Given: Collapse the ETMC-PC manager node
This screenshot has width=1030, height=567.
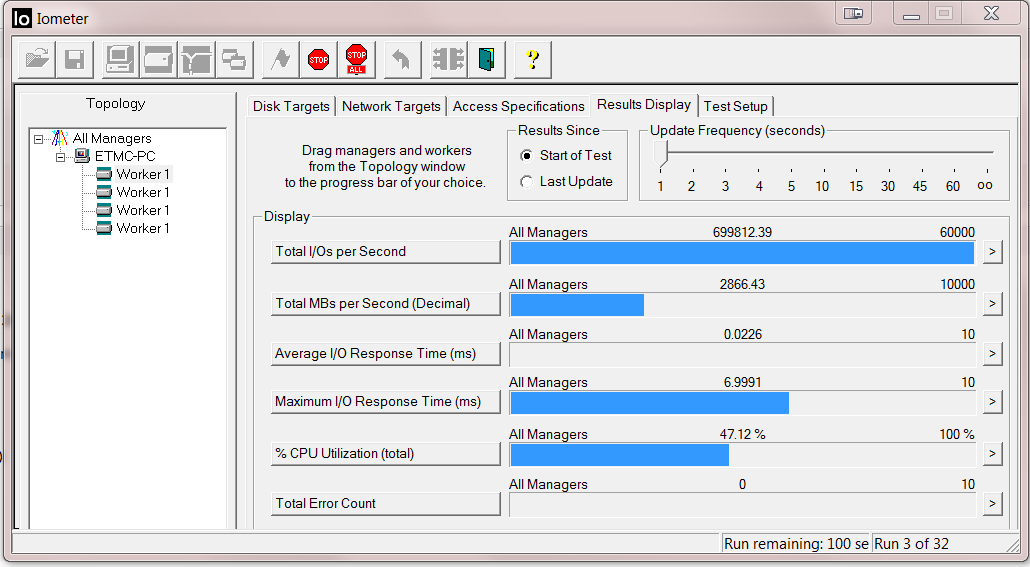Looking at the screenshot, I should (x=60, y=157).
